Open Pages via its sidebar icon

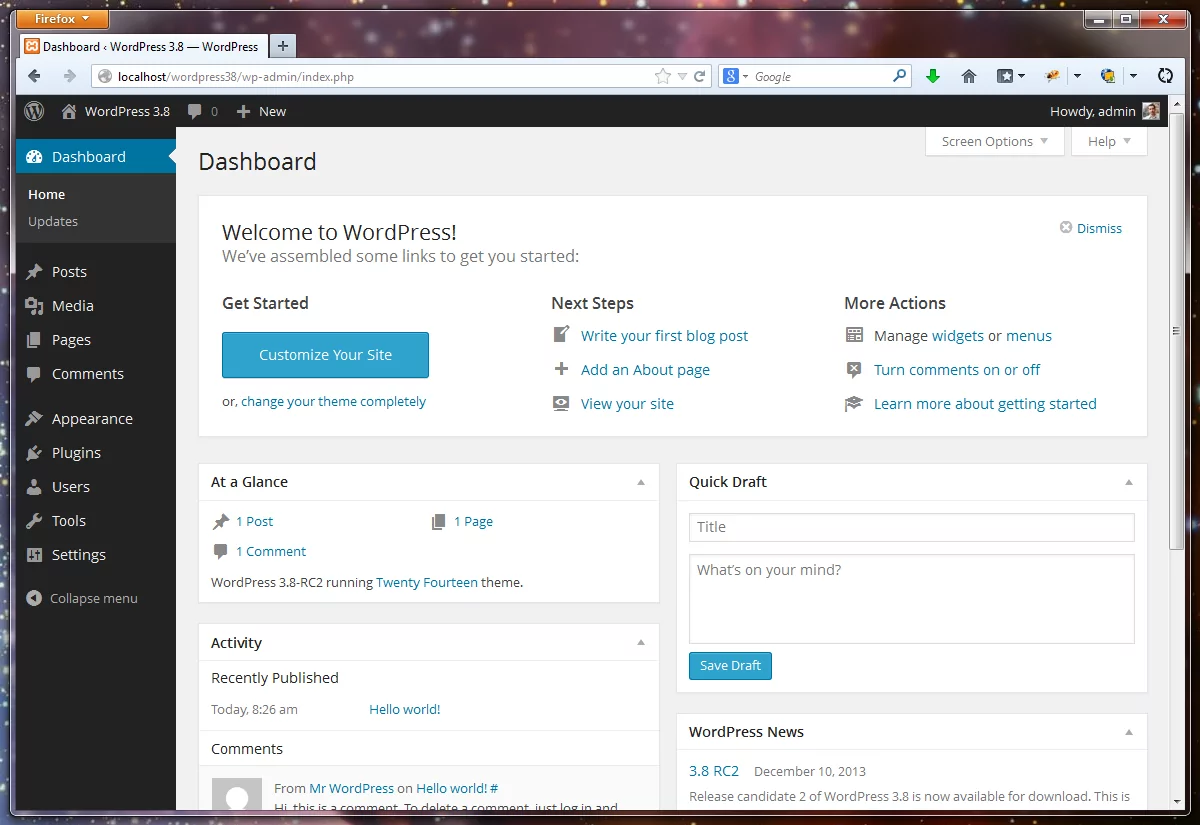35,340
